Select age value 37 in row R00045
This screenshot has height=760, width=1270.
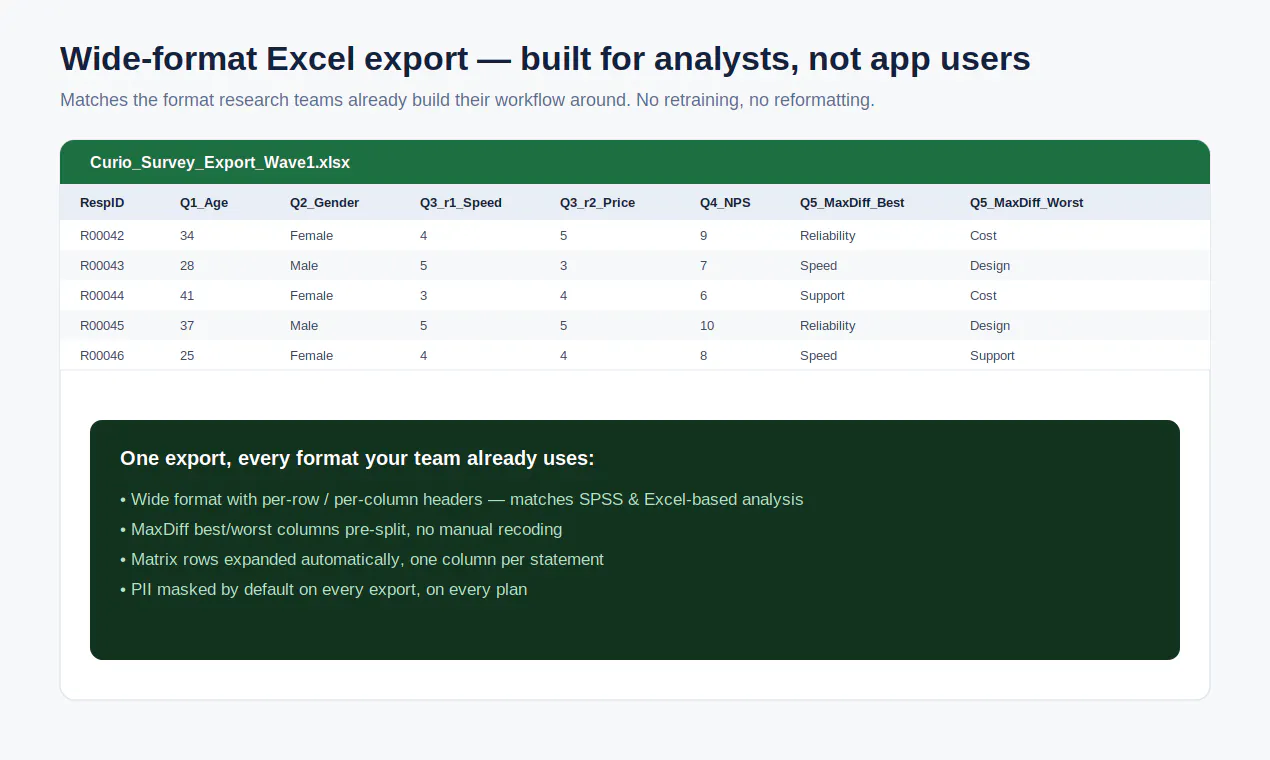187,325
